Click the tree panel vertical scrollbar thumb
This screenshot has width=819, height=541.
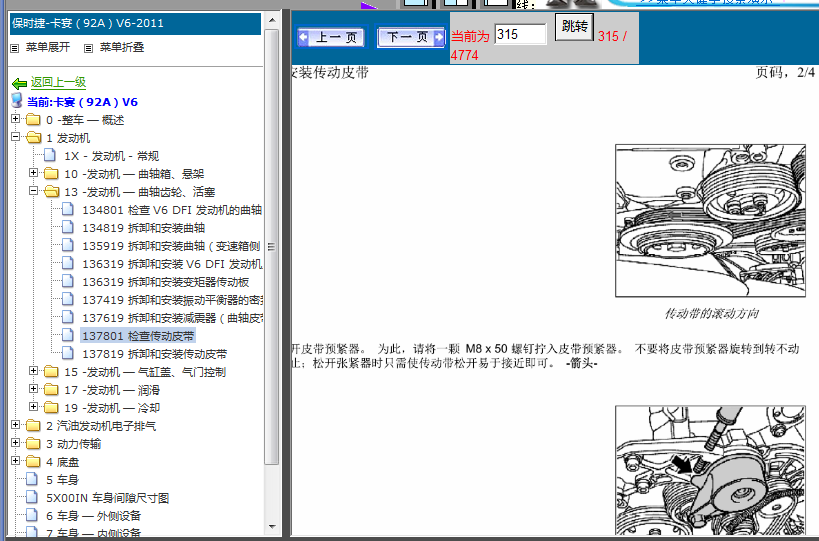click(x=272, y=246)
